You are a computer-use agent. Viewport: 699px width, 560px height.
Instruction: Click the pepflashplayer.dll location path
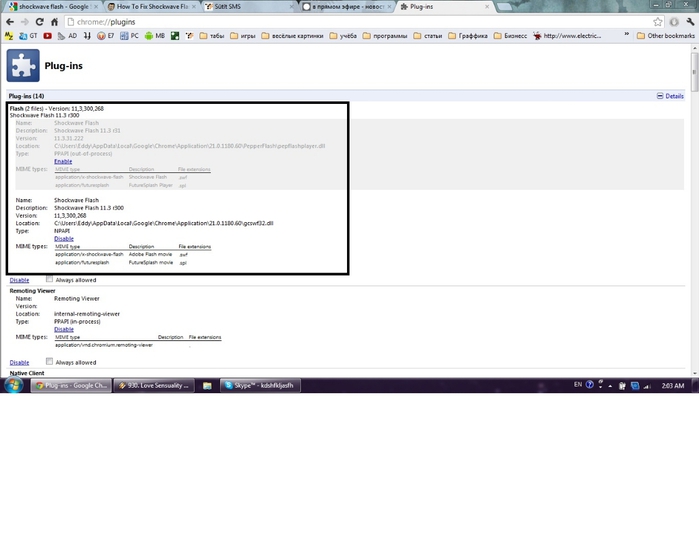(x=189, y=146)
